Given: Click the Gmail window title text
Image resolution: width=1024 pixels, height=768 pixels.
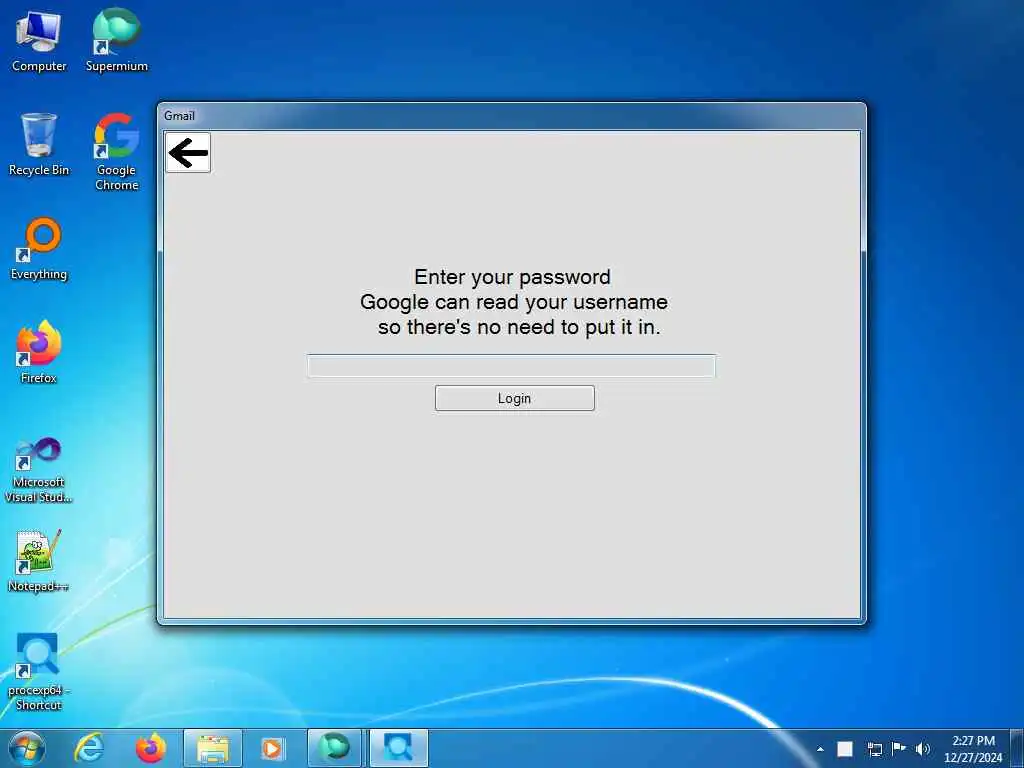Looking at the screenshot, I should pyautogui.click(x=180, y=116).
